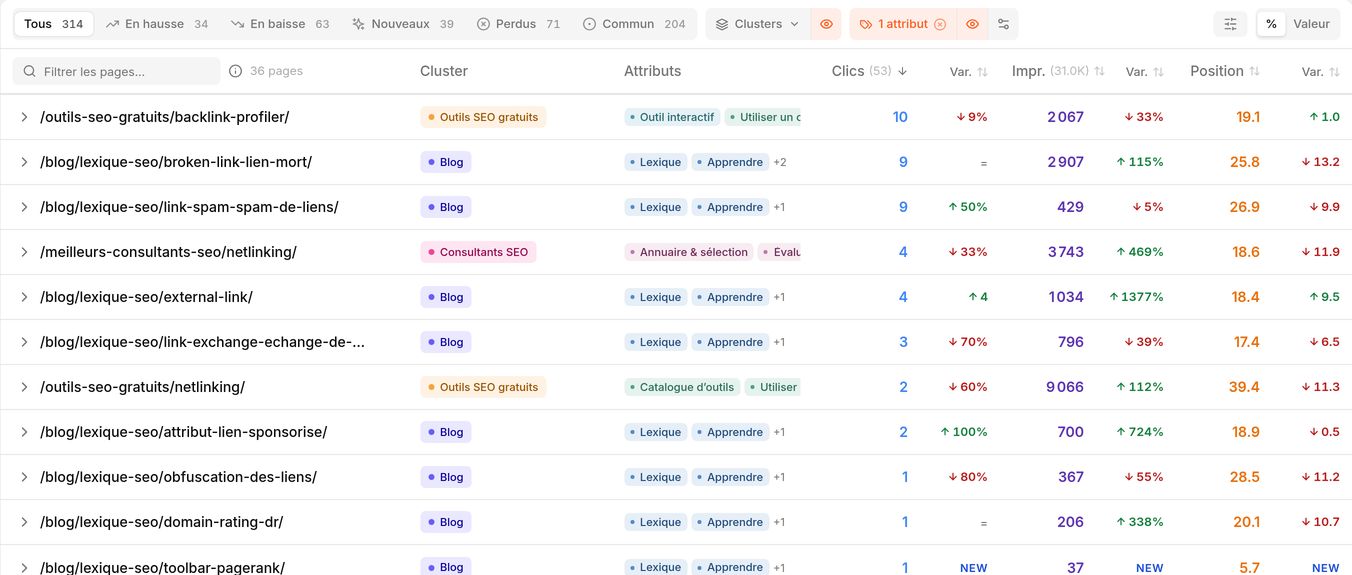
Task: Sort by Impr. column
Action: click(x=1058, y=71)
